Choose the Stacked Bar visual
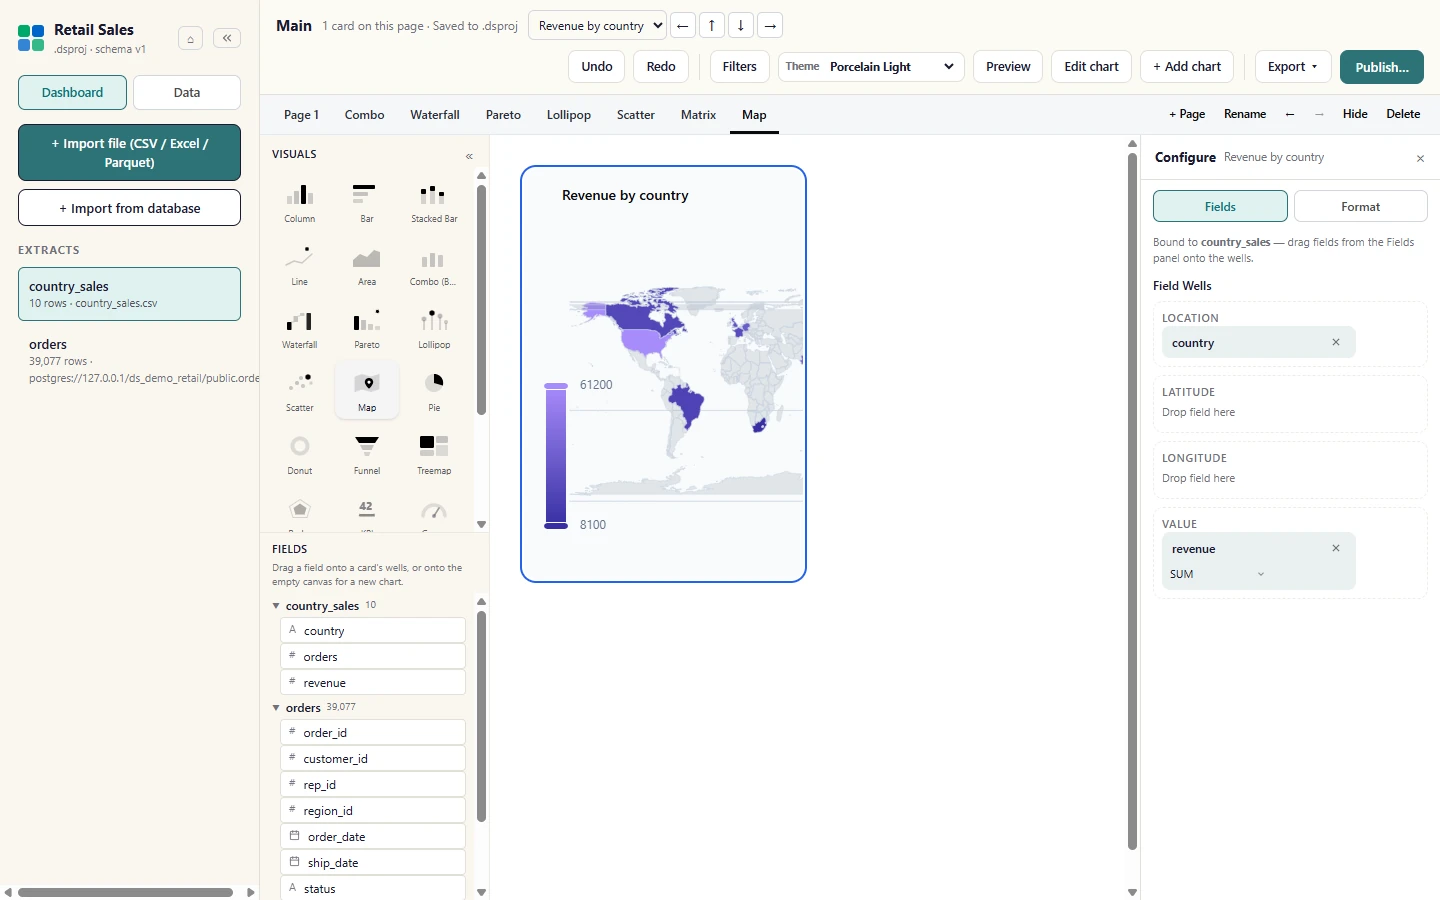This screenshot has height=900, width=1440. click(x=434, y=202)
